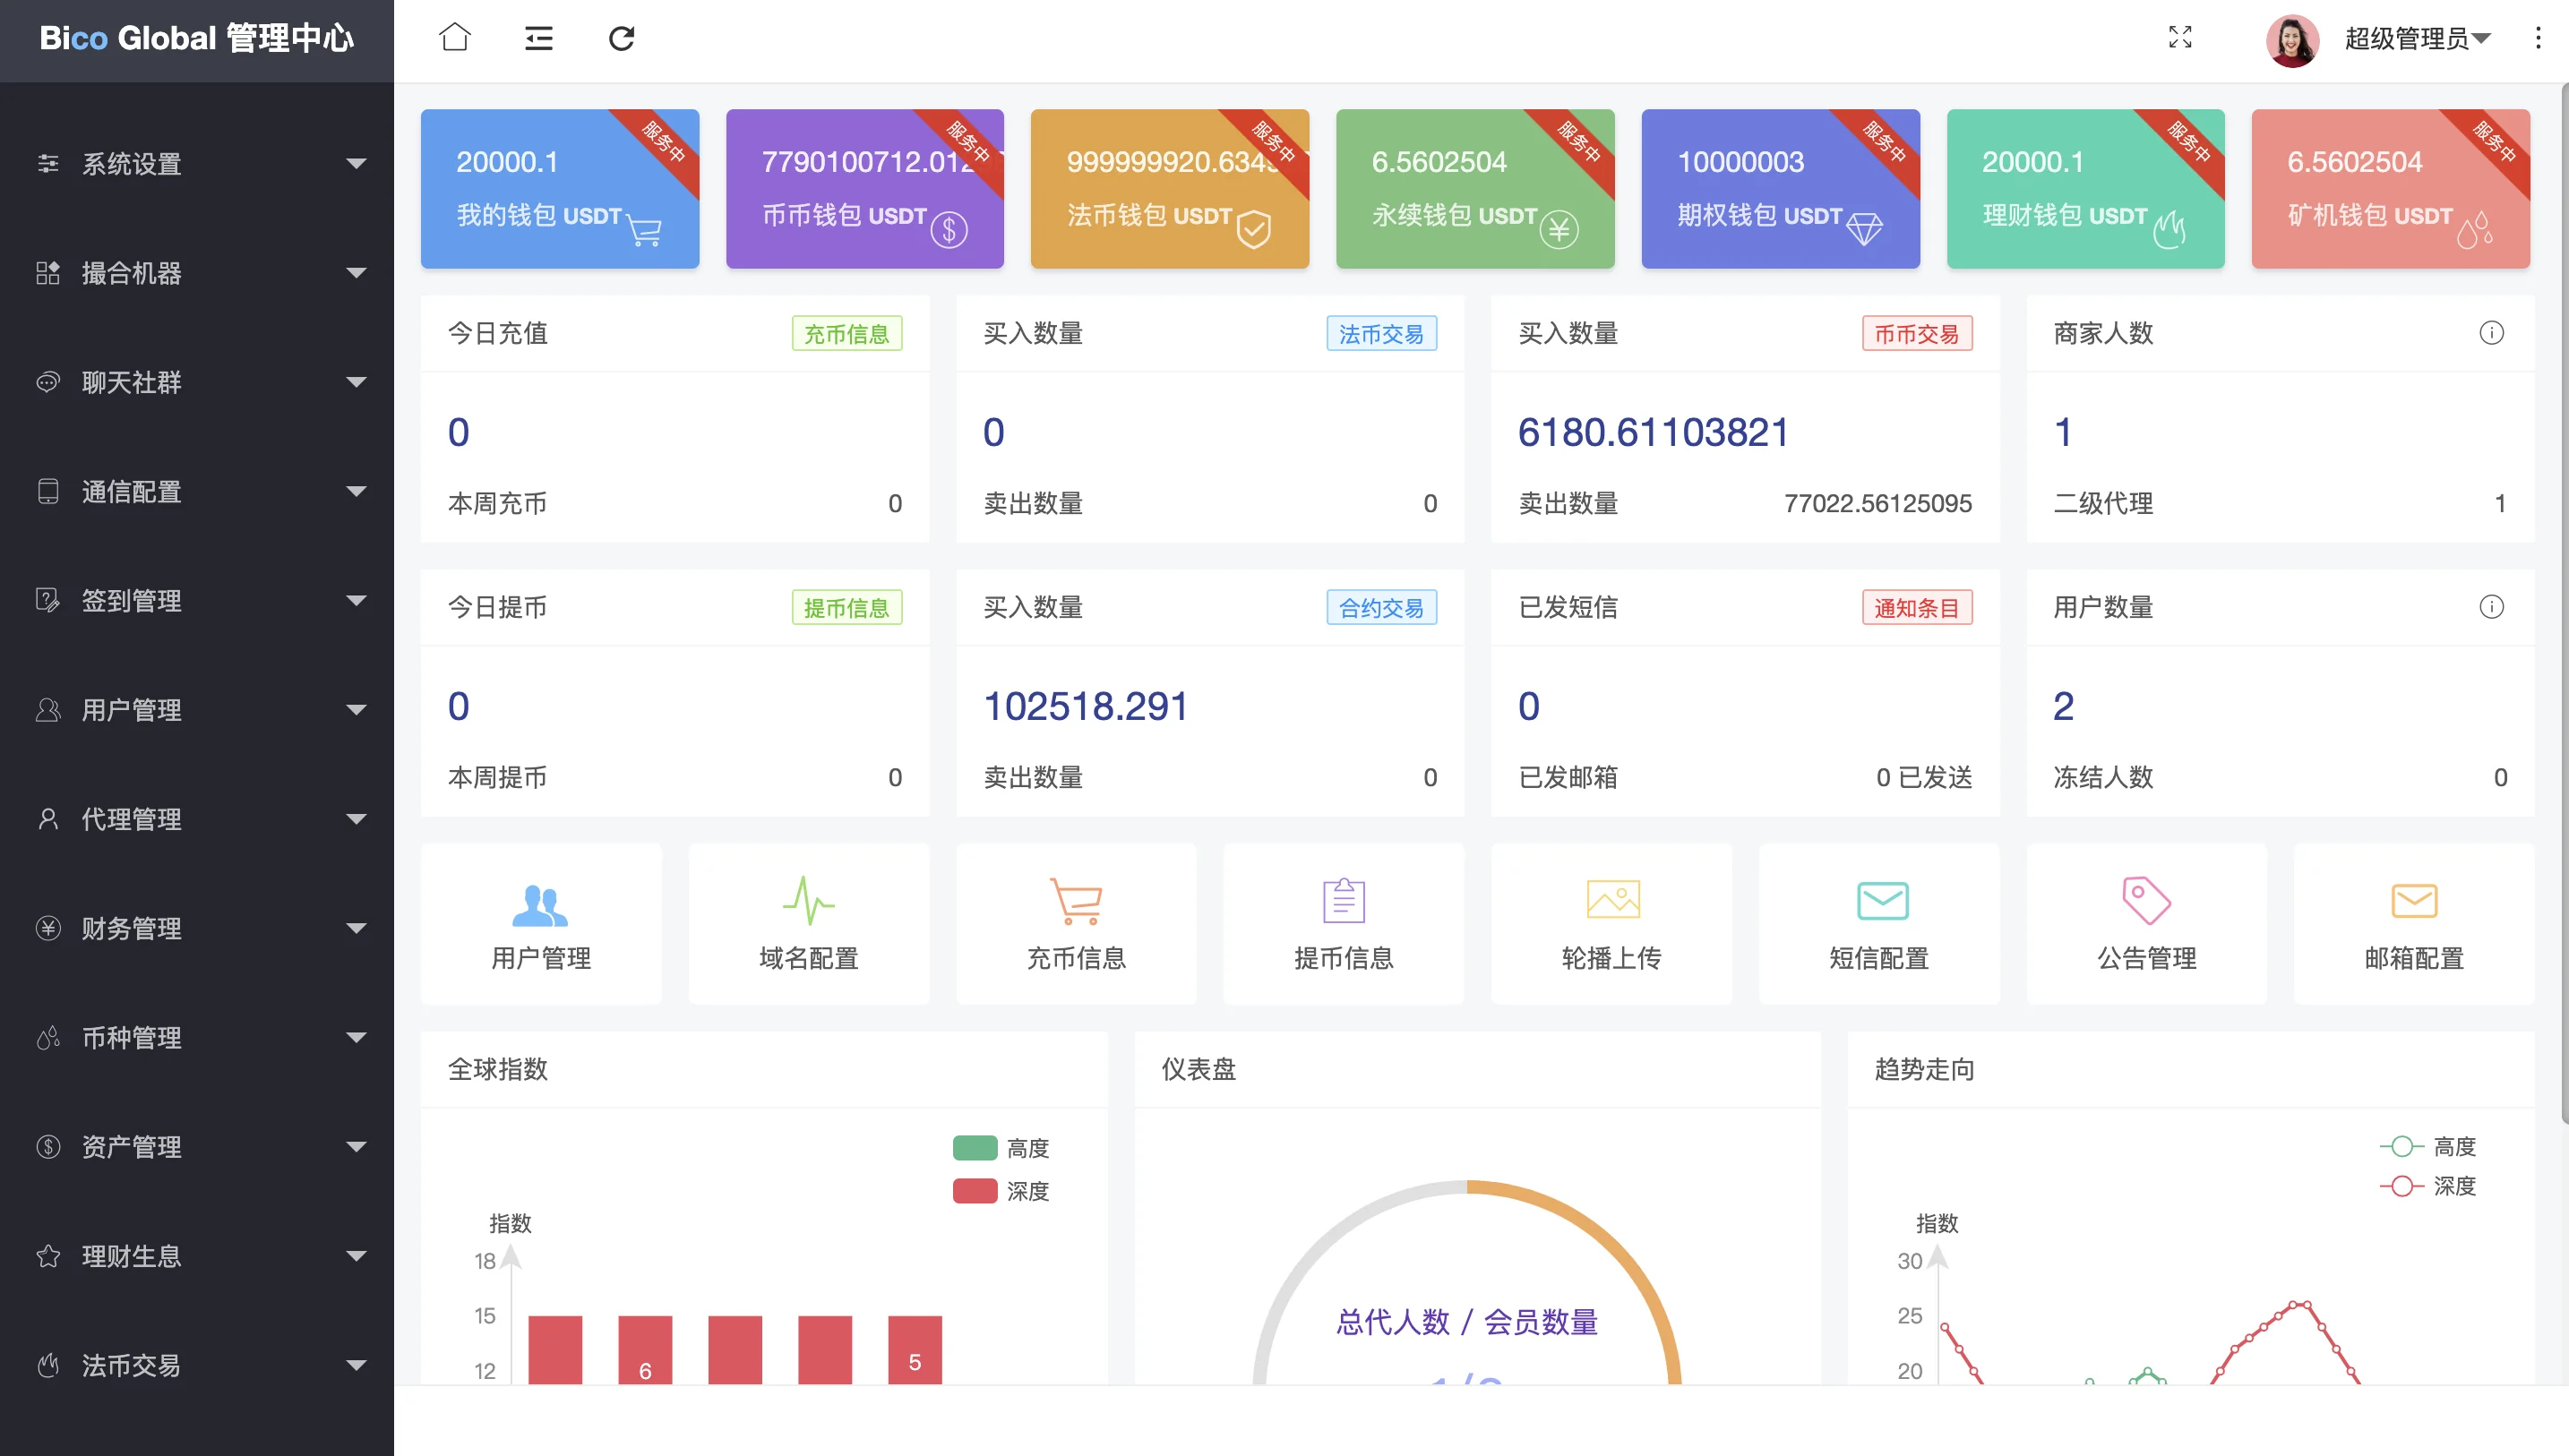Viewport: 2569px width, 1456px height.
Task: Click the home icon in top bar
Action: (x=454, y=38)
